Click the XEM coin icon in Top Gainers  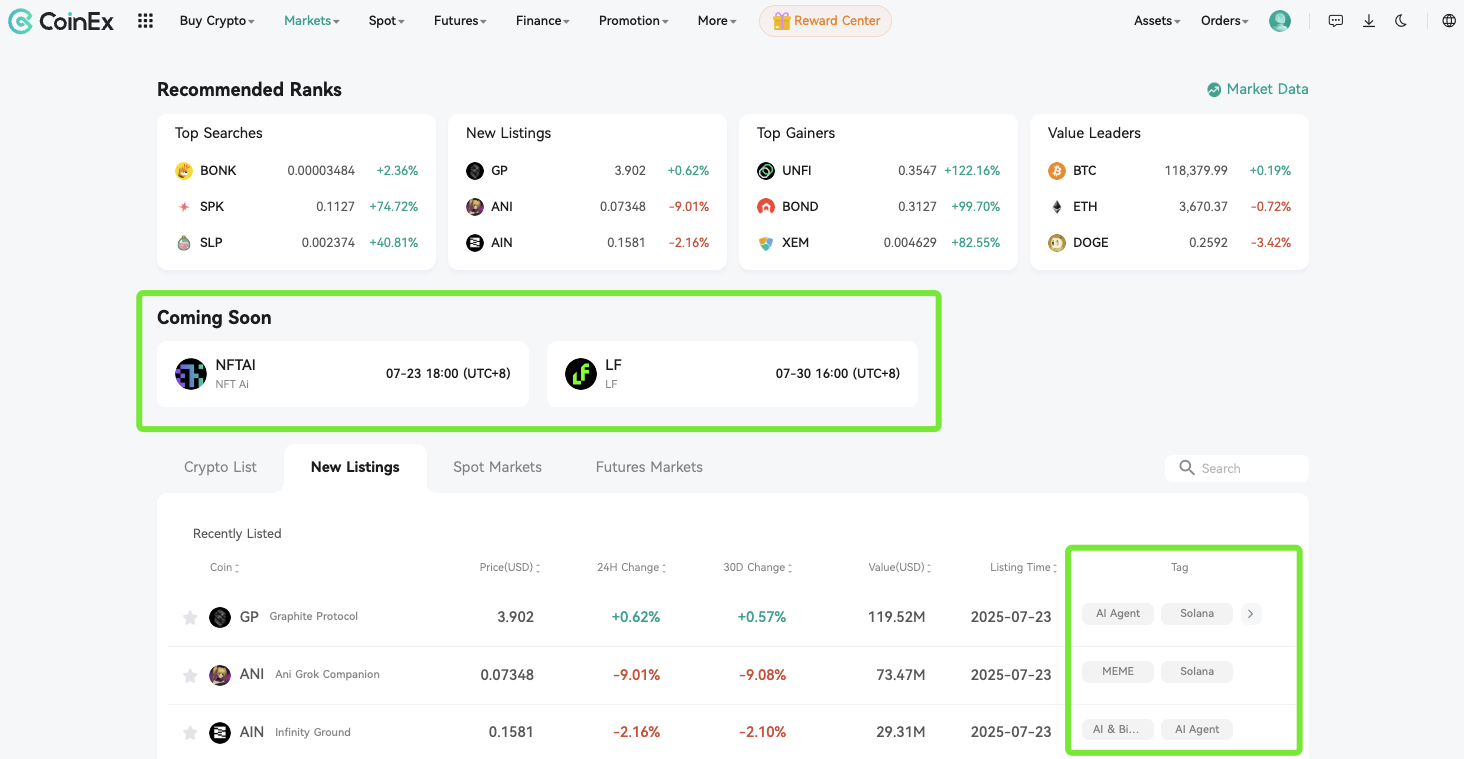(x=766, y=243)
